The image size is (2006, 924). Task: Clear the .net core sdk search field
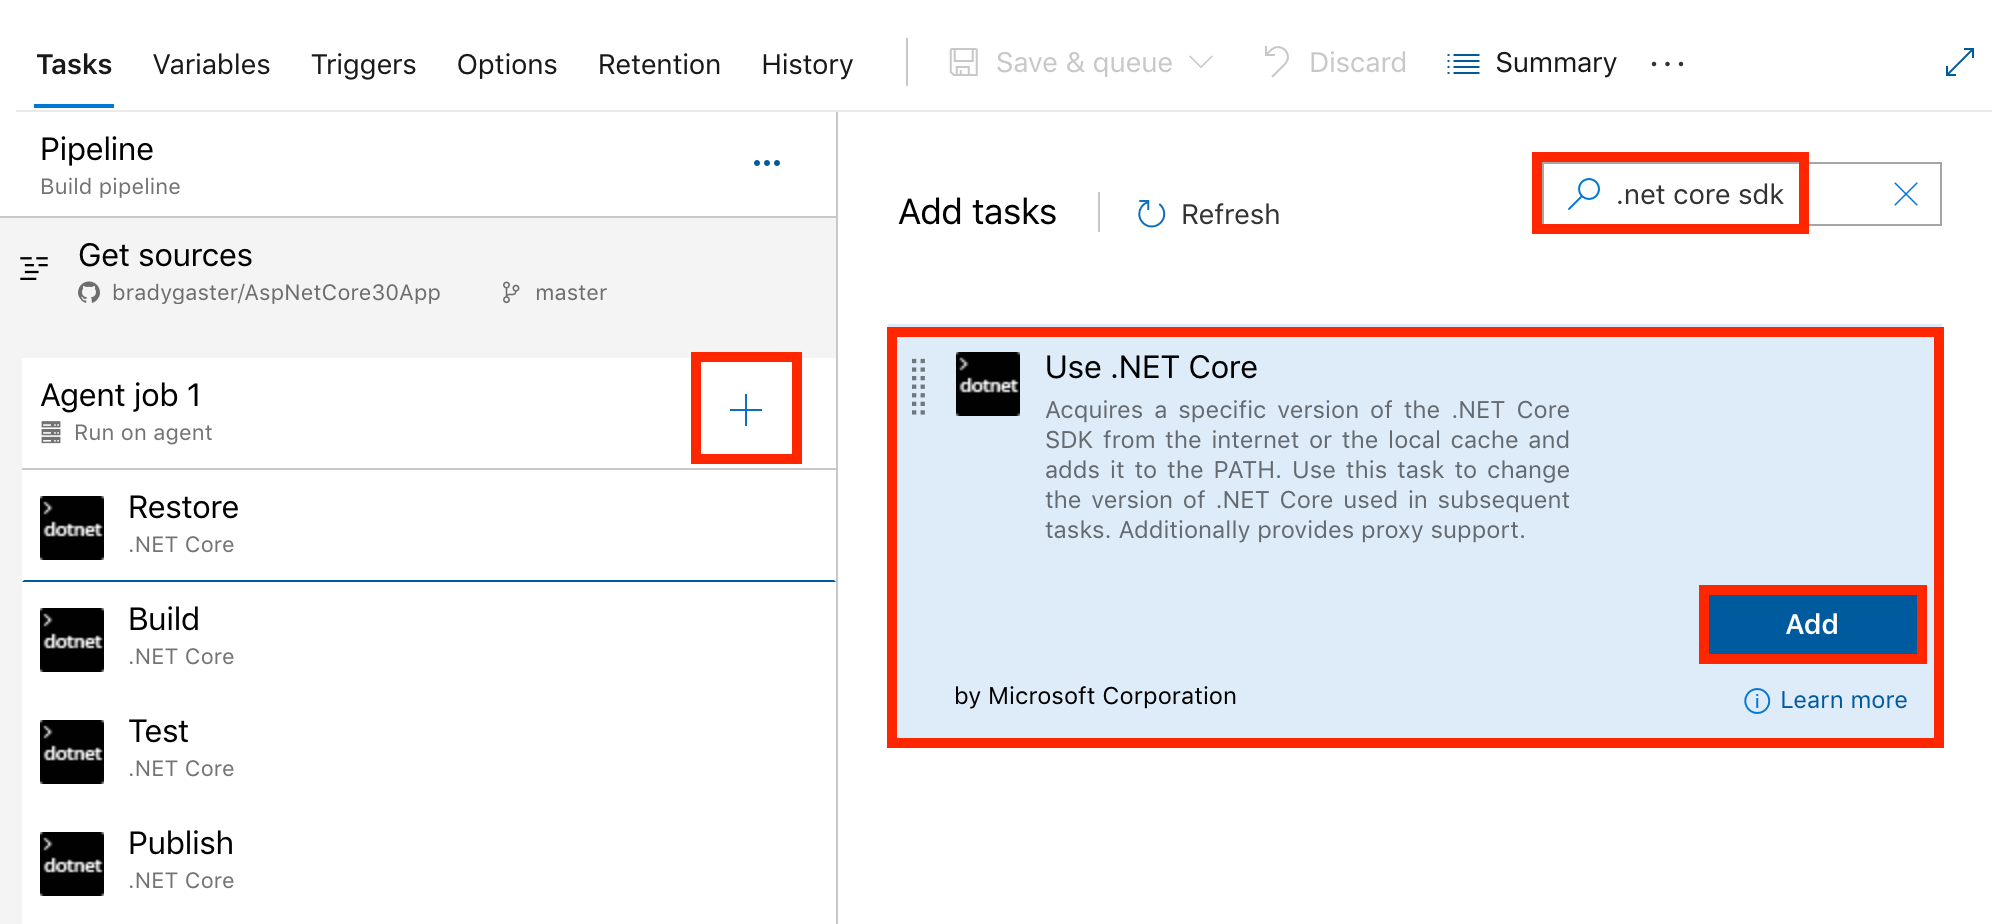point(1906,193)
